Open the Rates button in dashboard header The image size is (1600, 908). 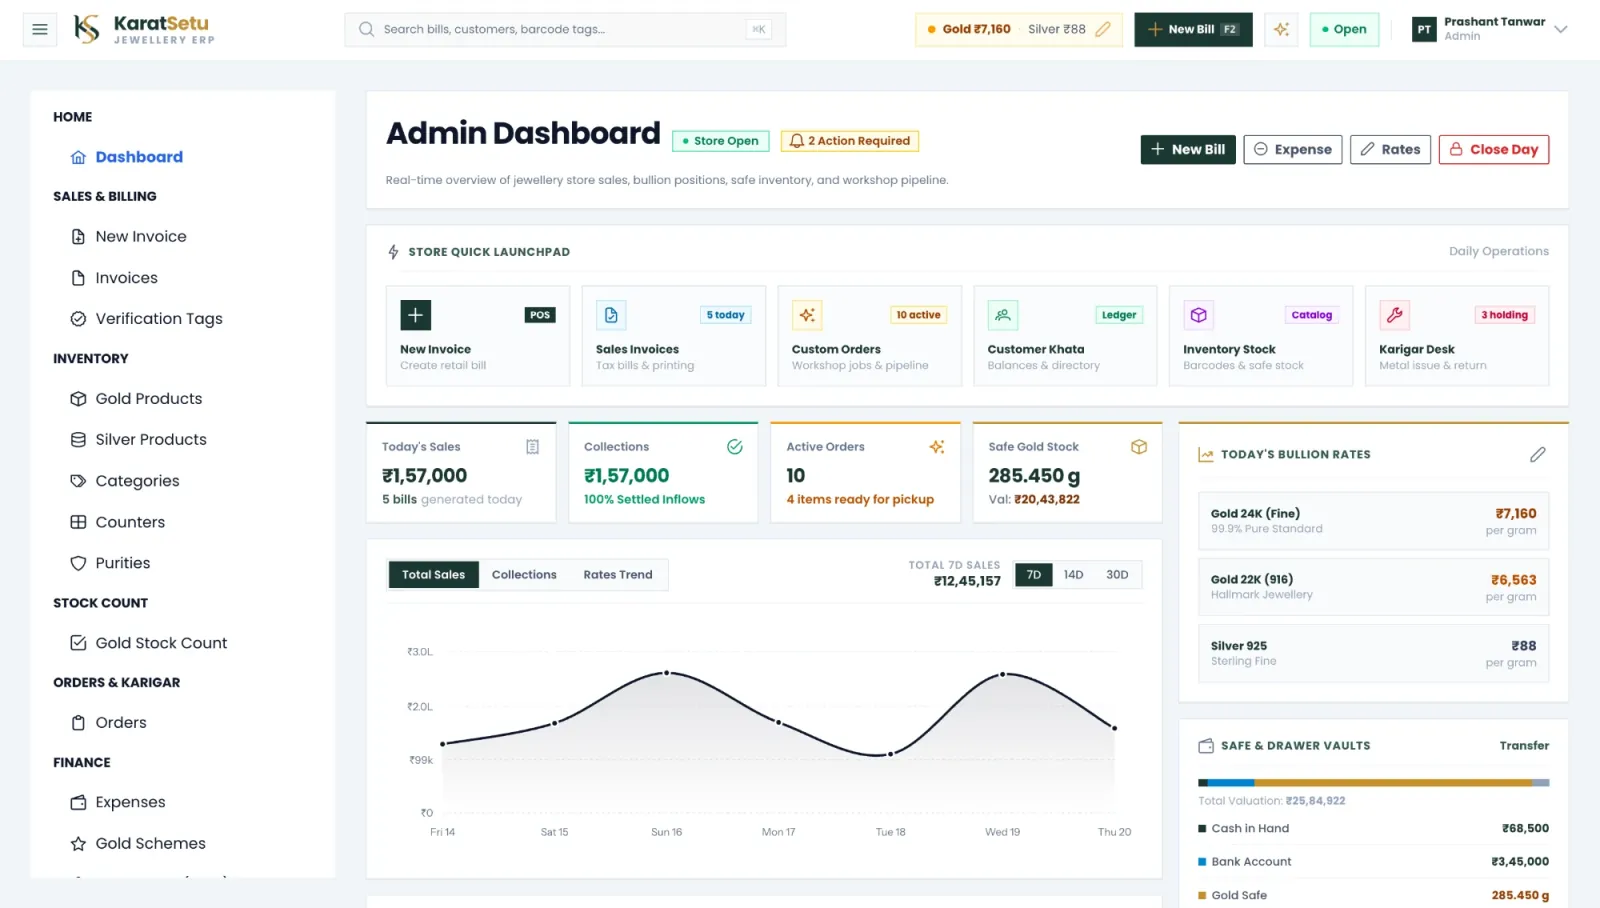[x=1390, y=150]
